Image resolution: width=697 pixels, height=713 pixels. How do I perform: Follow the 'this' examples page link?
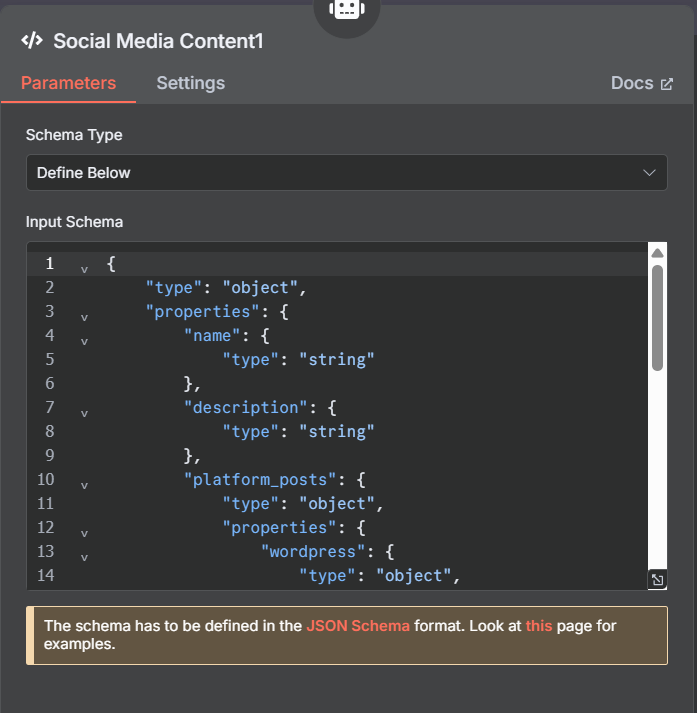(539, 626)
